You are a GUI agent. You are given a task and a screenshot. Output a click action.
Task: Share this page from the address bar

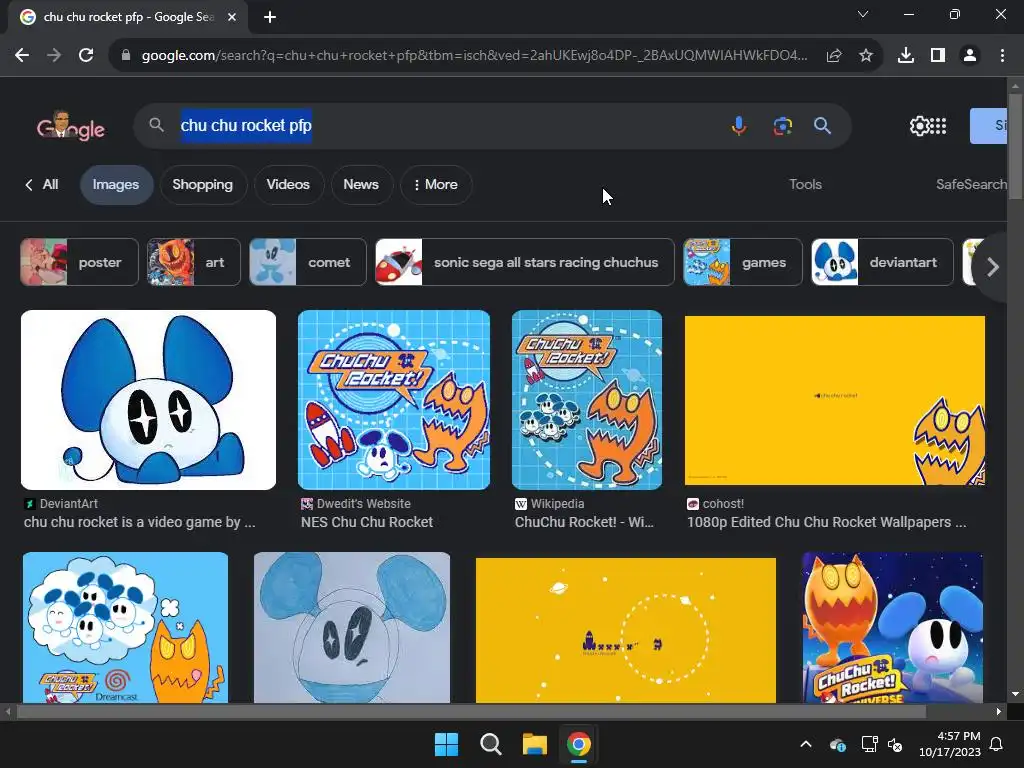click(833, 56)
